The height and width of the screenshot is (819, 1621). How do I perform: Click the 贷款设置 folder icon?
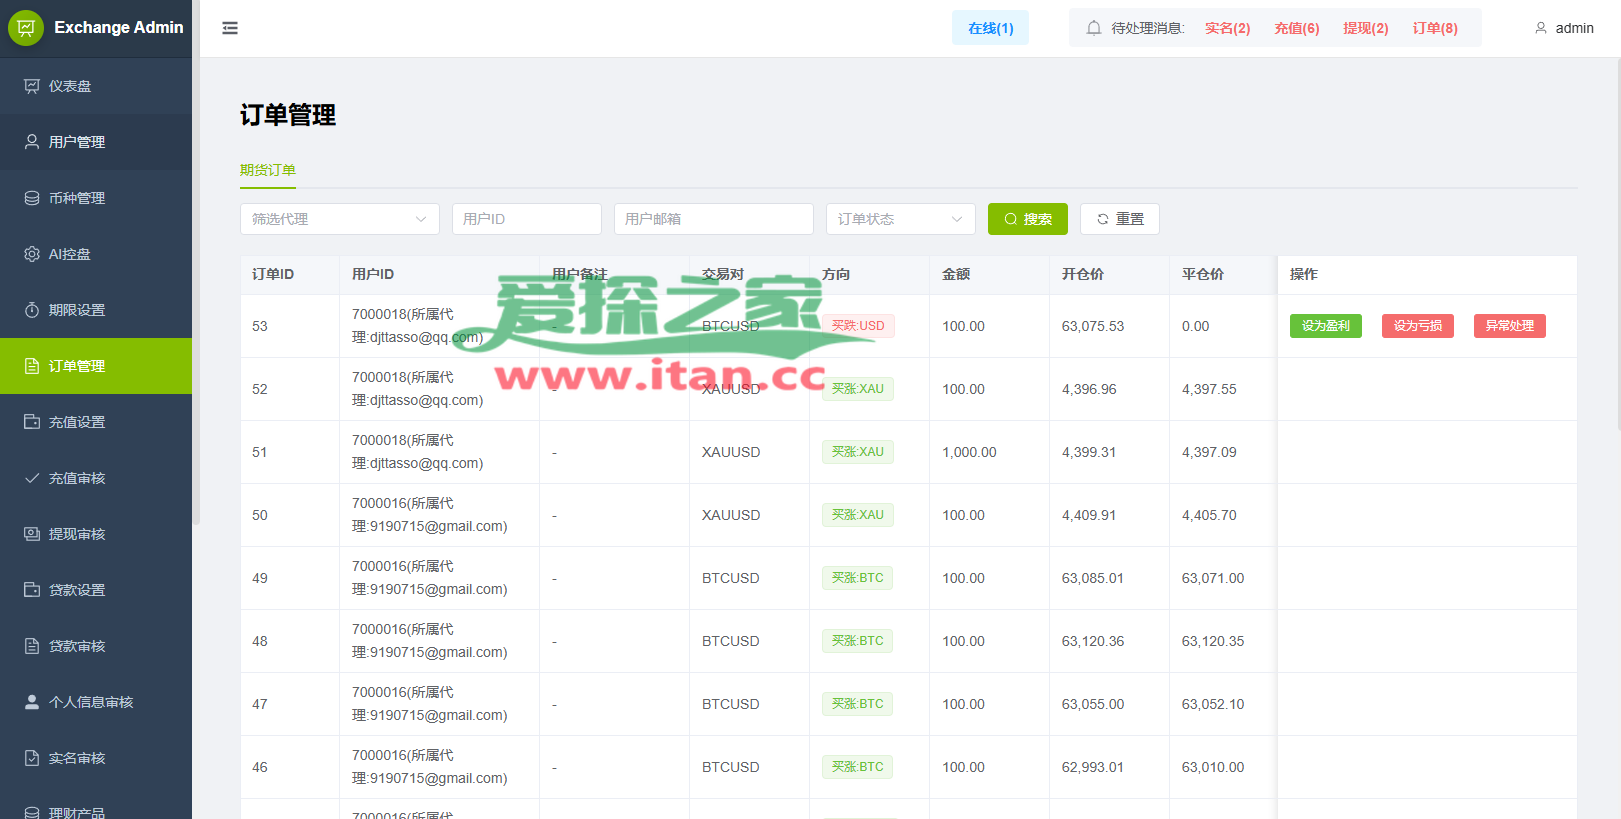click(32, 590)
